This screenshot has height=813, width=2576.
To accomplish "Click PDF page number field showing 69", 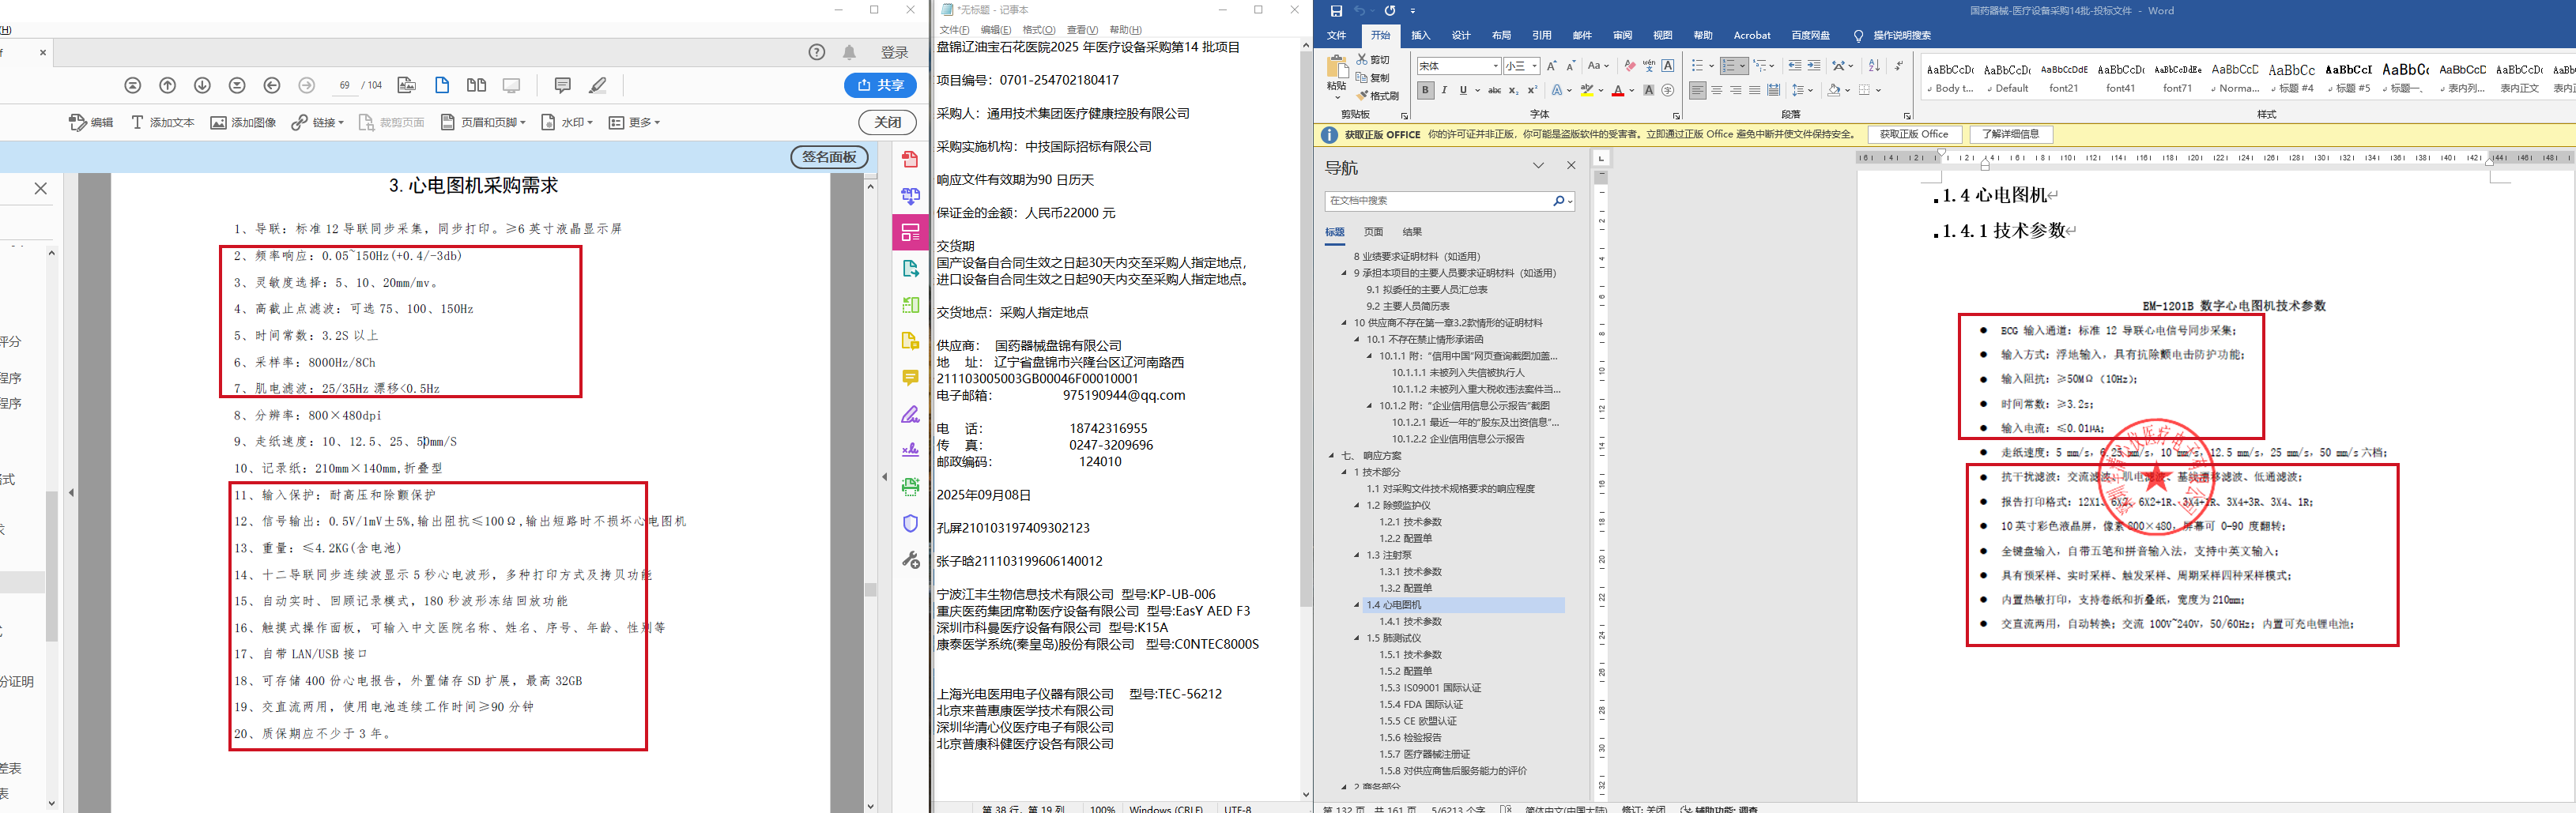I will 344,86.
